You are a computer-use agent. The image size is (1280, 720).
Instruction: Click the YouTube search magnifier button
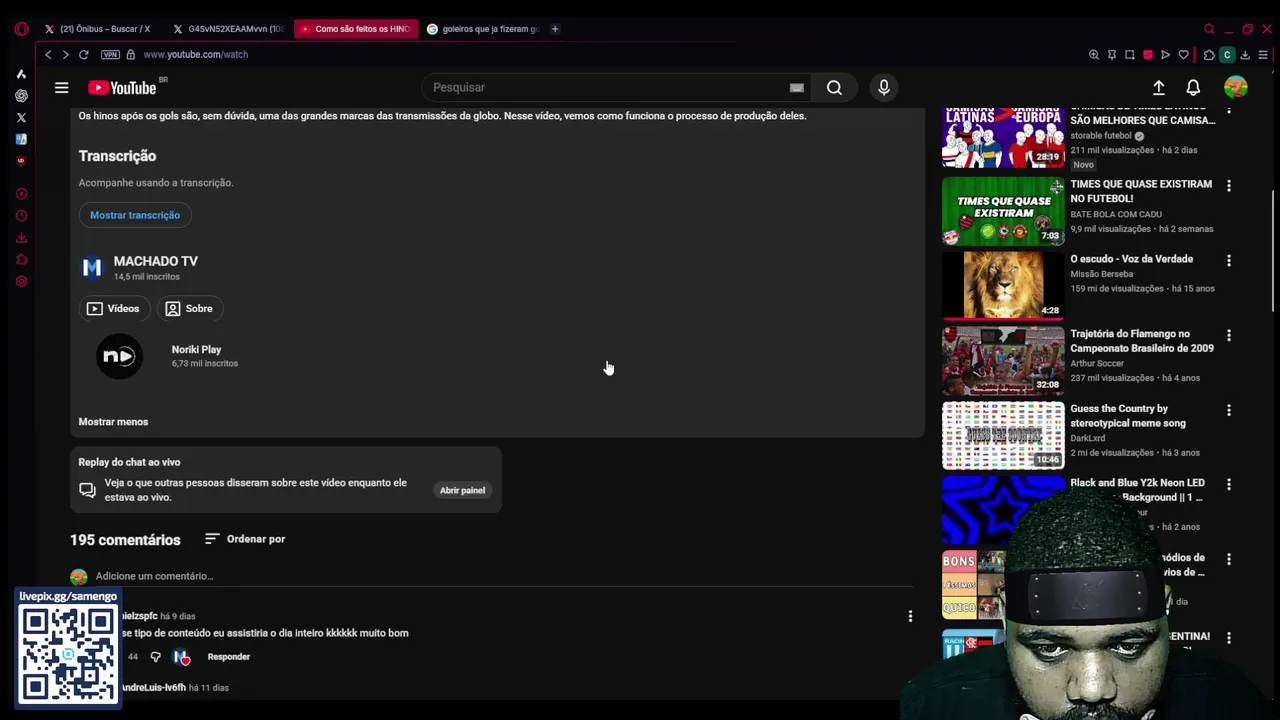tap(834, 88)
